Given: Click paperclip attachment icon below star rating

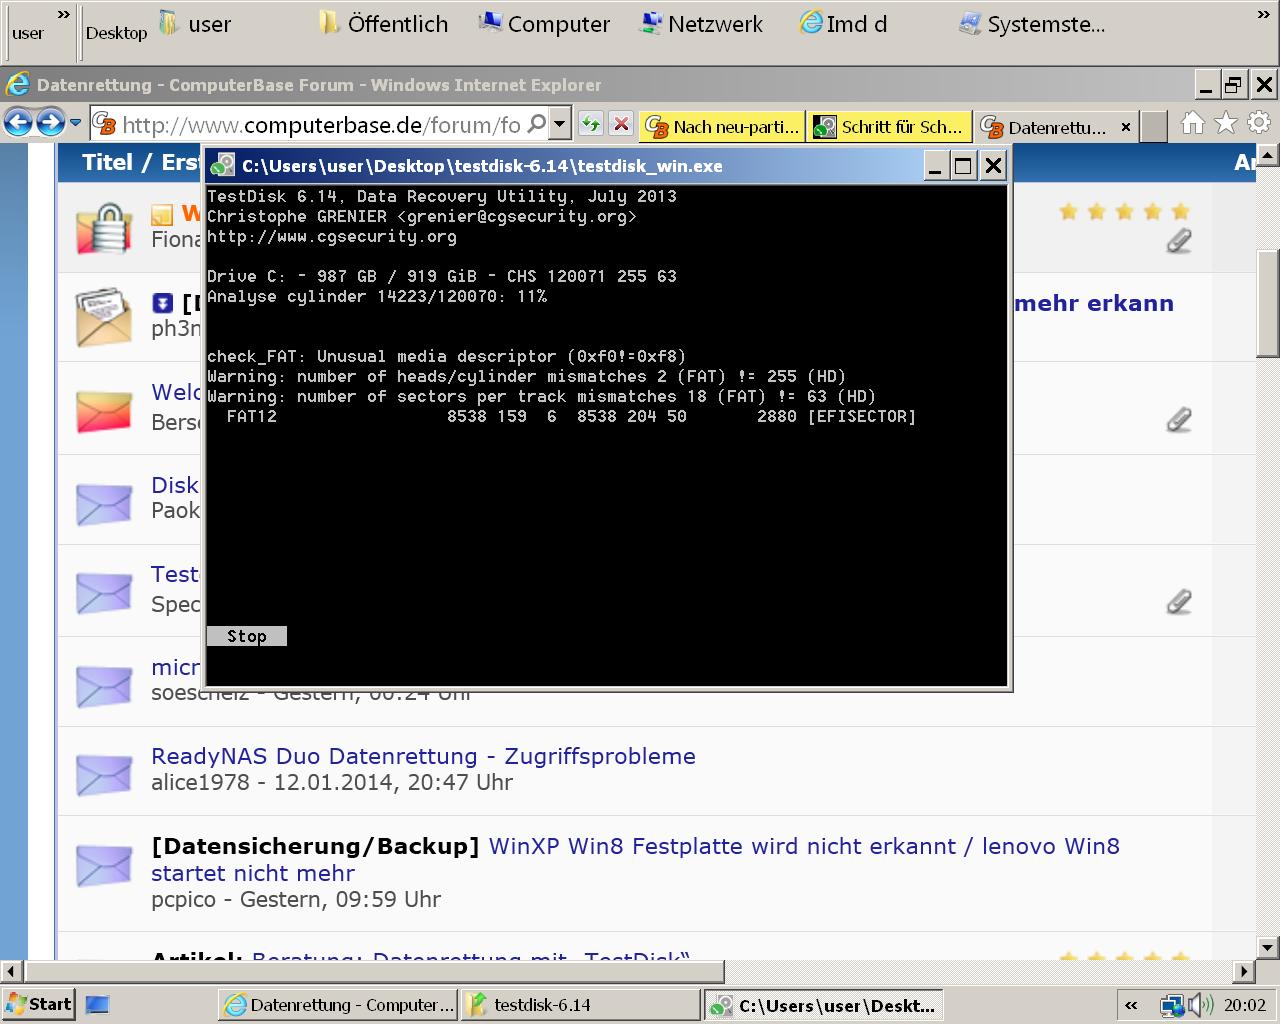Looking at the screenshot, I should pos(1179,241).
